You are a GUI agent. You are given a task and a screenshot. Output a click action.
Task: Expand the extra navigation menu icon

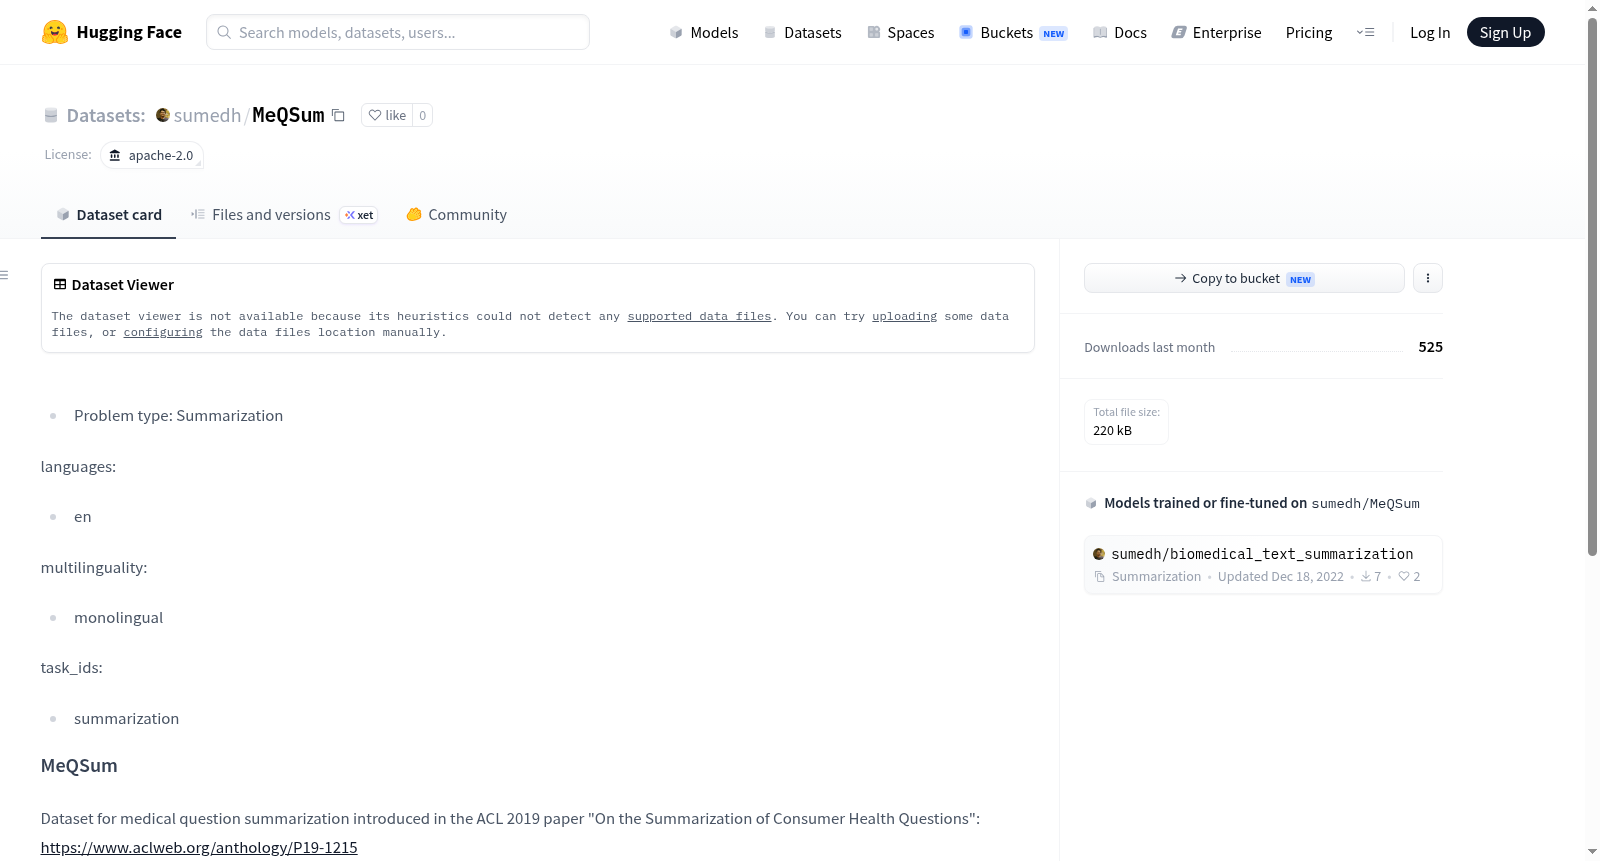point(1365,32)
